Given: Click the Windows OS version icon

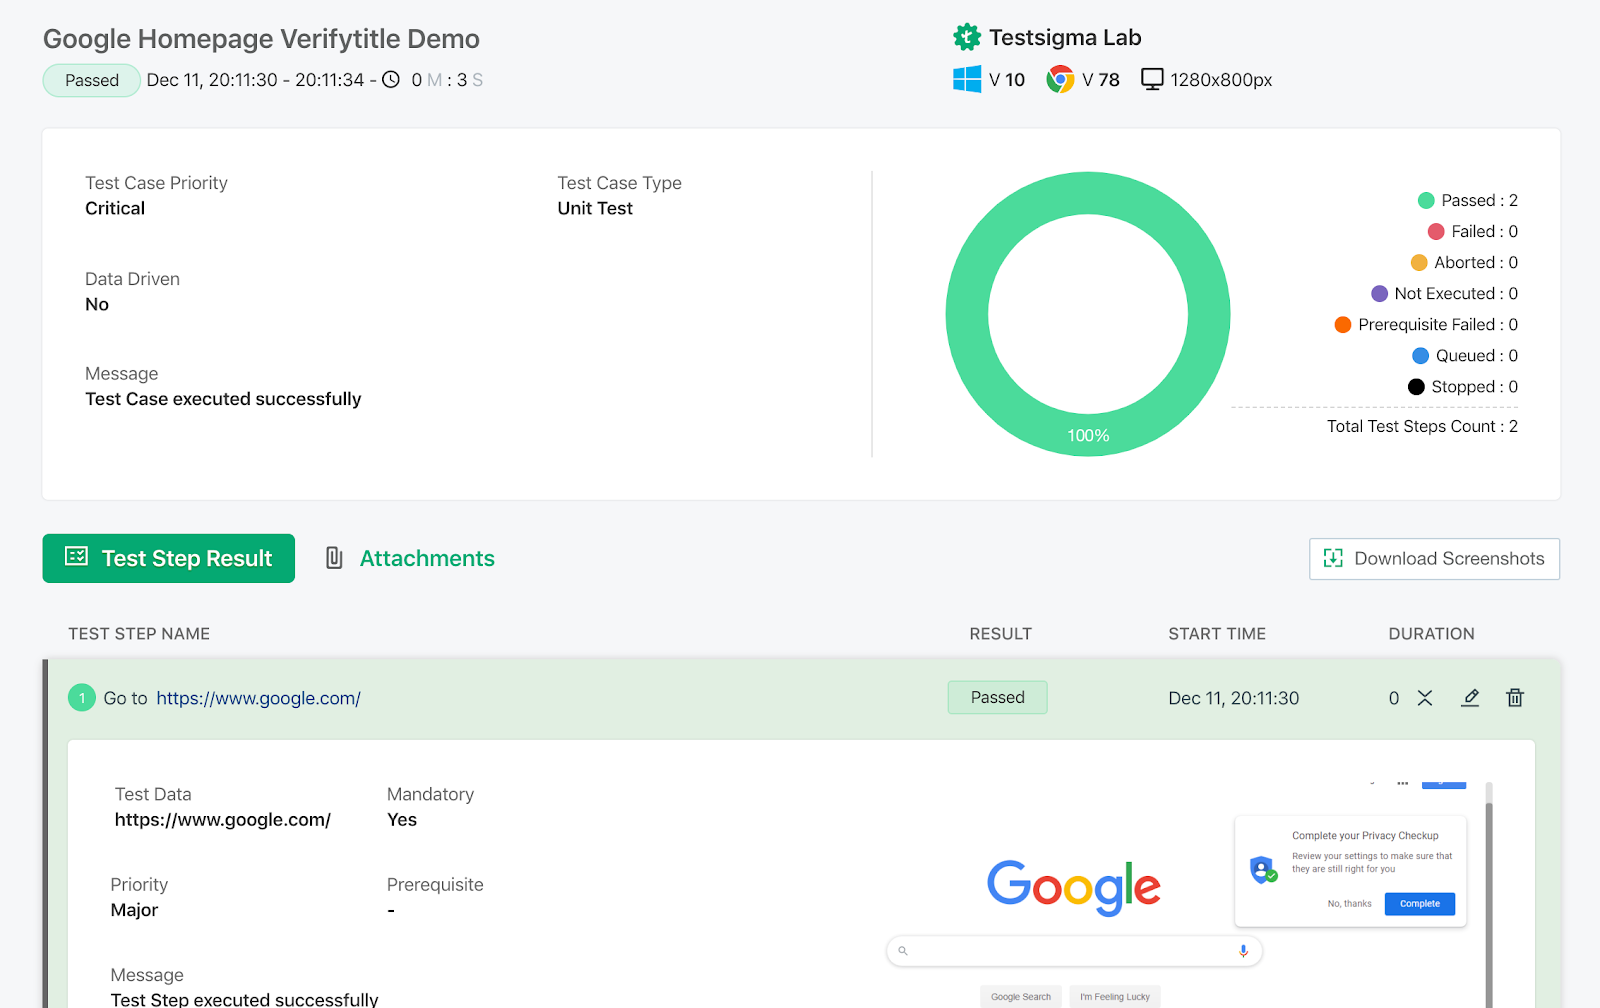Looking at the screenshot, I should point(967,79).
